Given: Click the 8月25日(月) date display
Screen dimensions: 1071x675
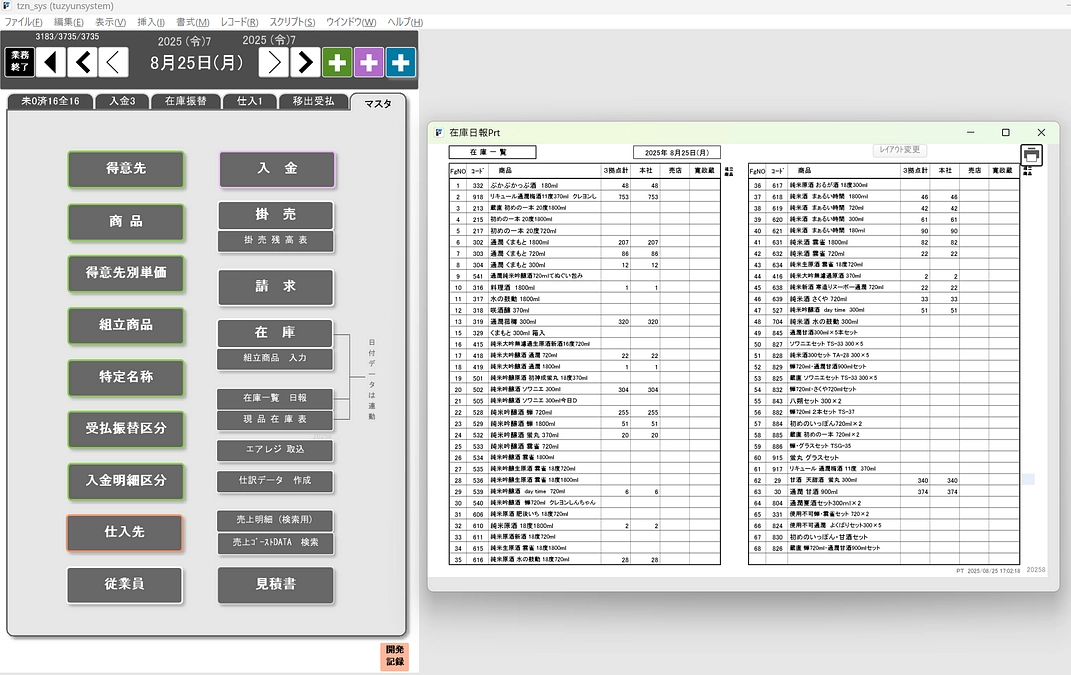Looking at the screenshot, I should click(x=196, y=62).
